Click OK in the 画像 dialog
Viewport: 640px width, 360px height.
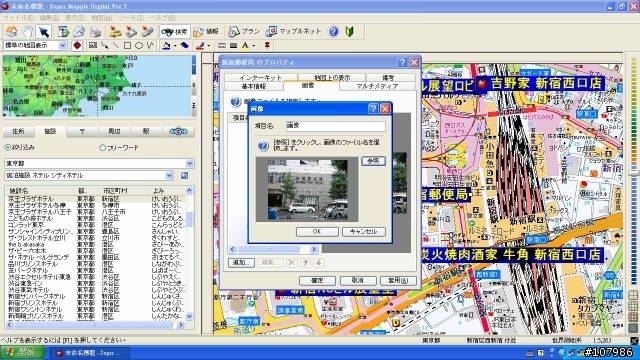click(317, 231)
